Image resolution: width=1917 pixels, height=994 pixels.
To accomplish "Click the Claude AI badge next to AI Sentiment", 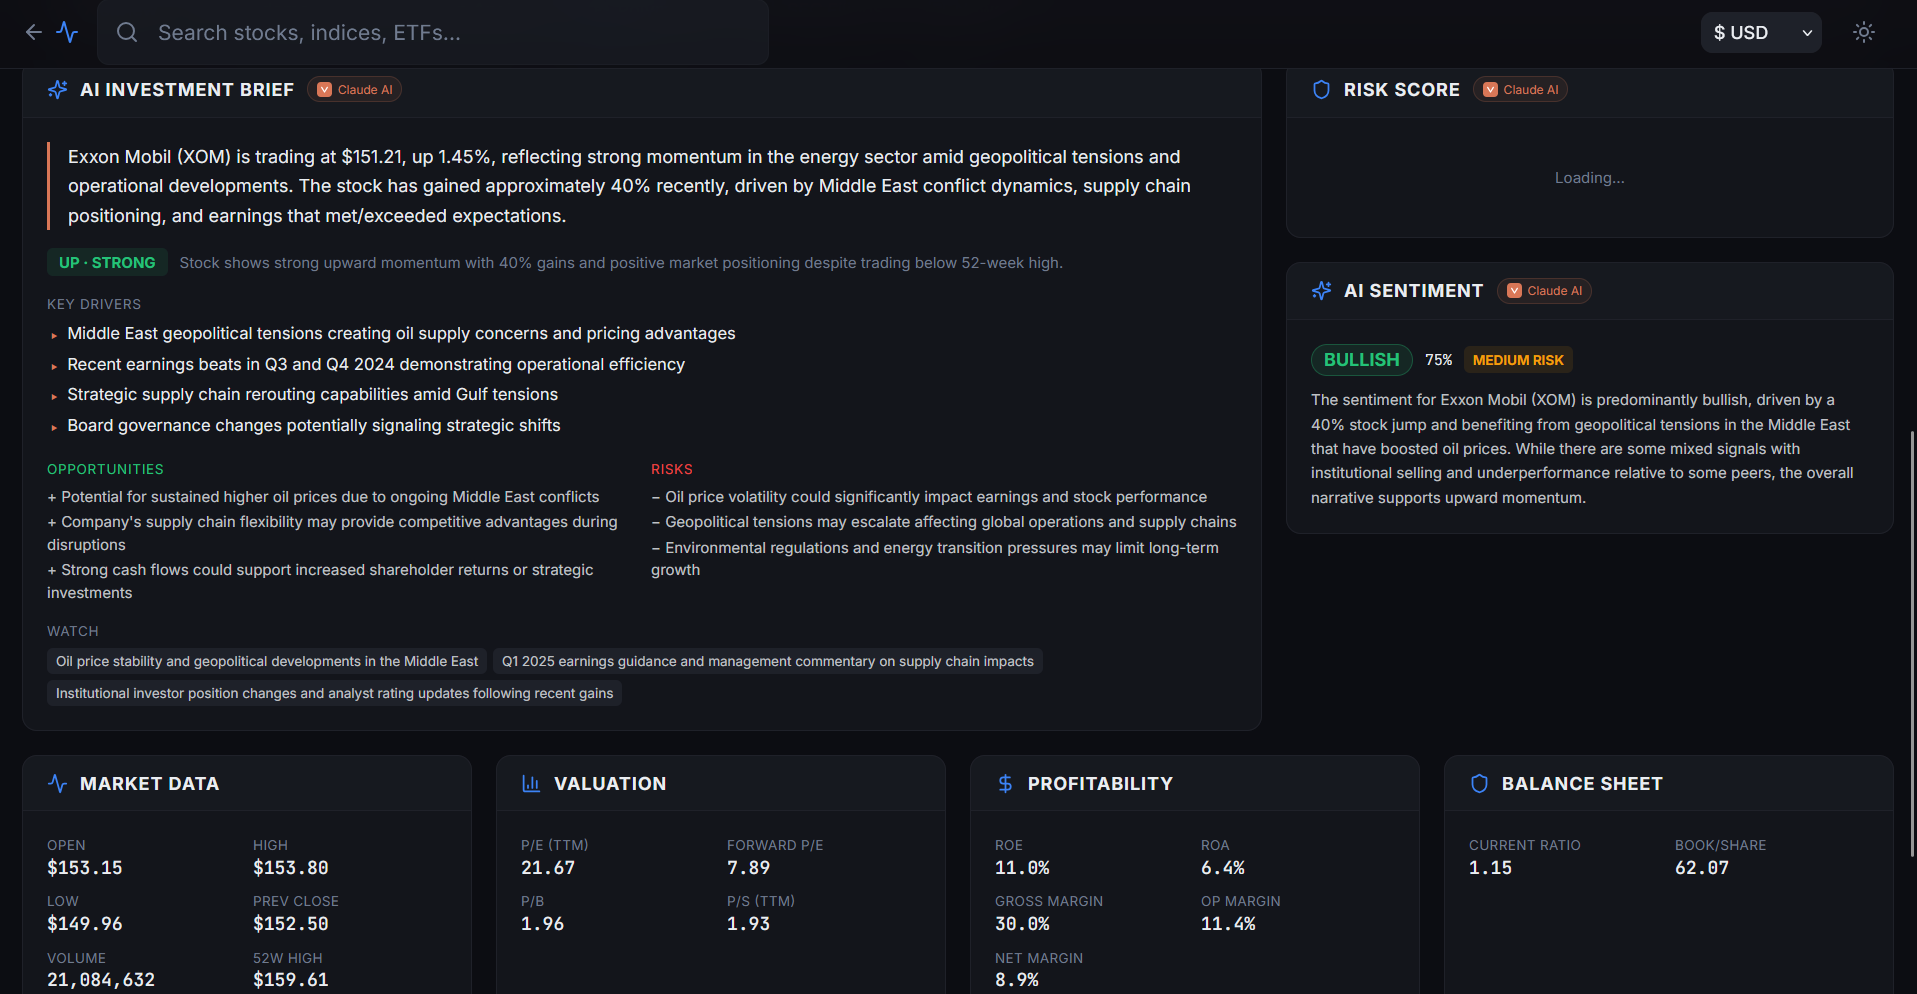I will pos(1544,291).
